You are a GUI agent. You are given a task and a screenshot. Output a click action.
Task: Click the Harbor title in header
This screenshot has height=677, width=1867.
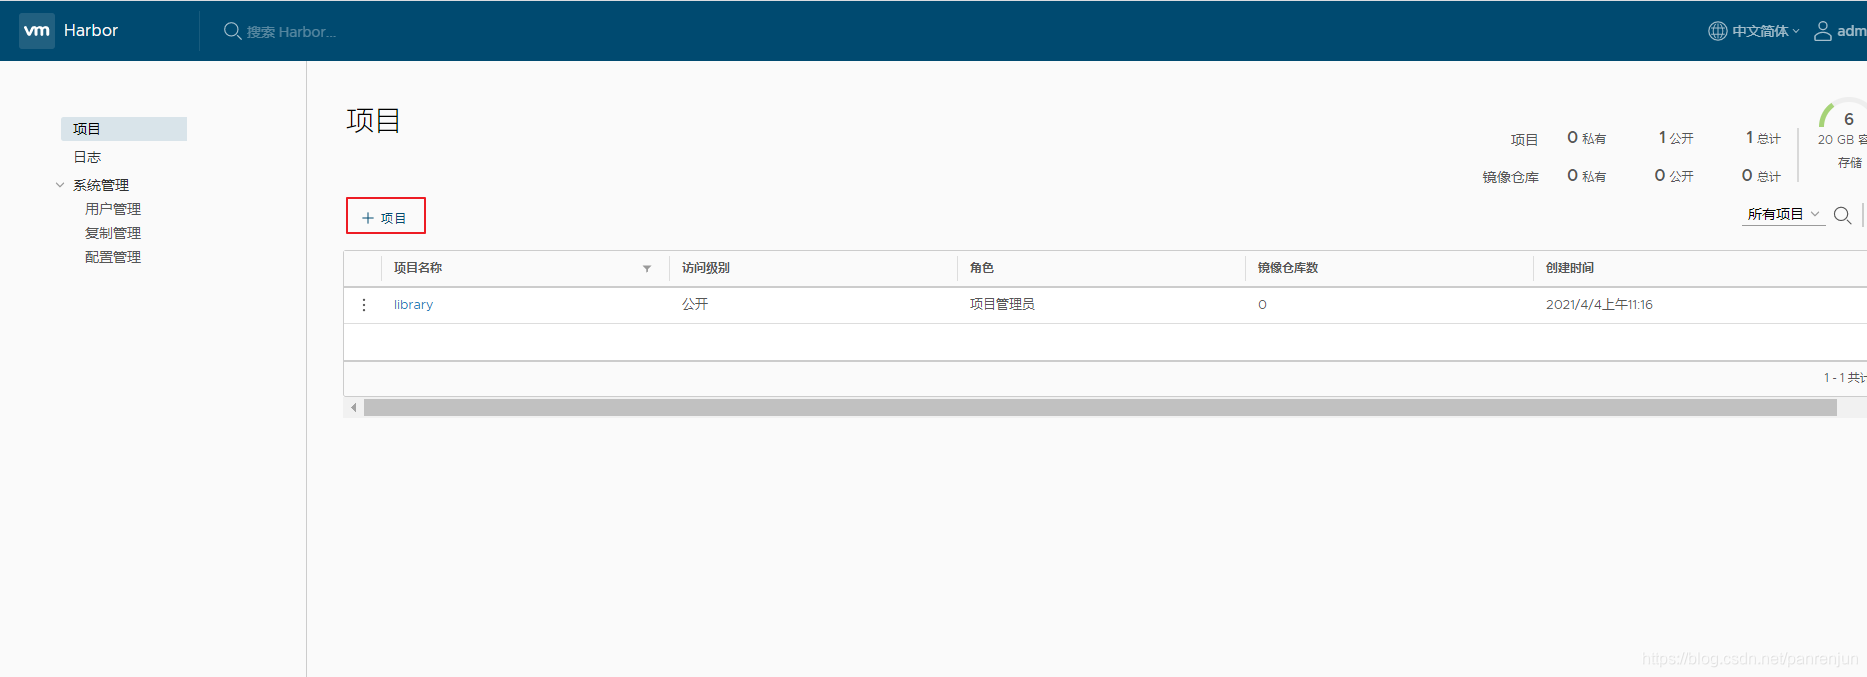(91, 30)
